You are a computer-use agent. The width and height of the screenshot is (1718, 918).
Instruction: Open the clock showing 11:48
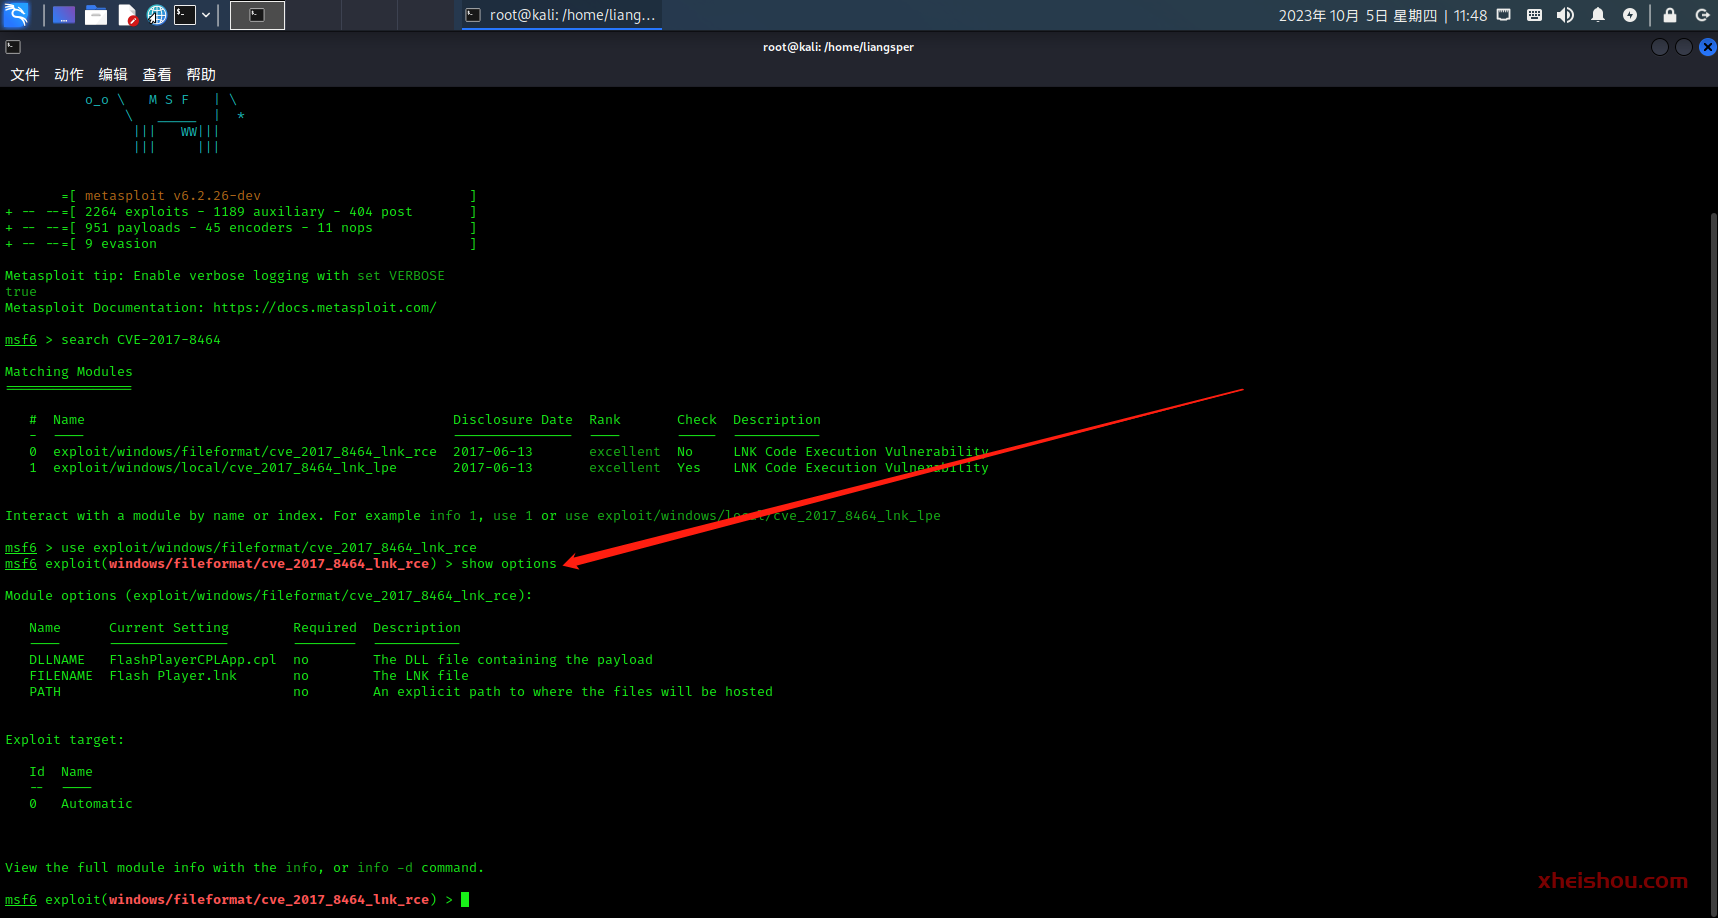pyautogui.click(x=1383, y=16)
